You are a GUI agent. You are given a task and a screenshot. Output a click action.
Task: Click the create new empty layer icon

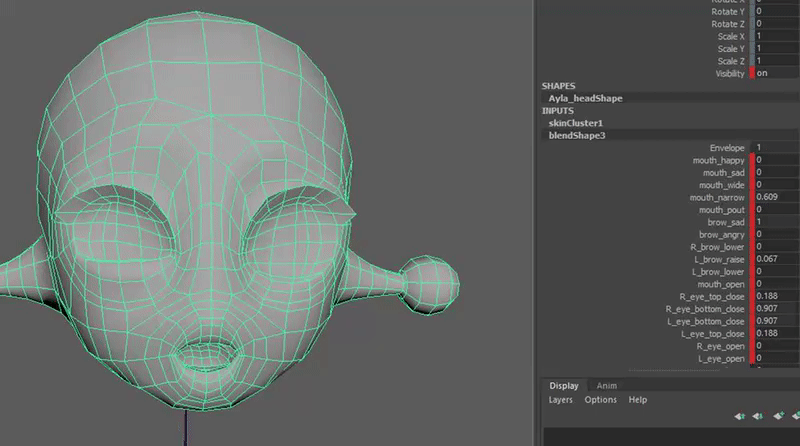click(777, 415)
